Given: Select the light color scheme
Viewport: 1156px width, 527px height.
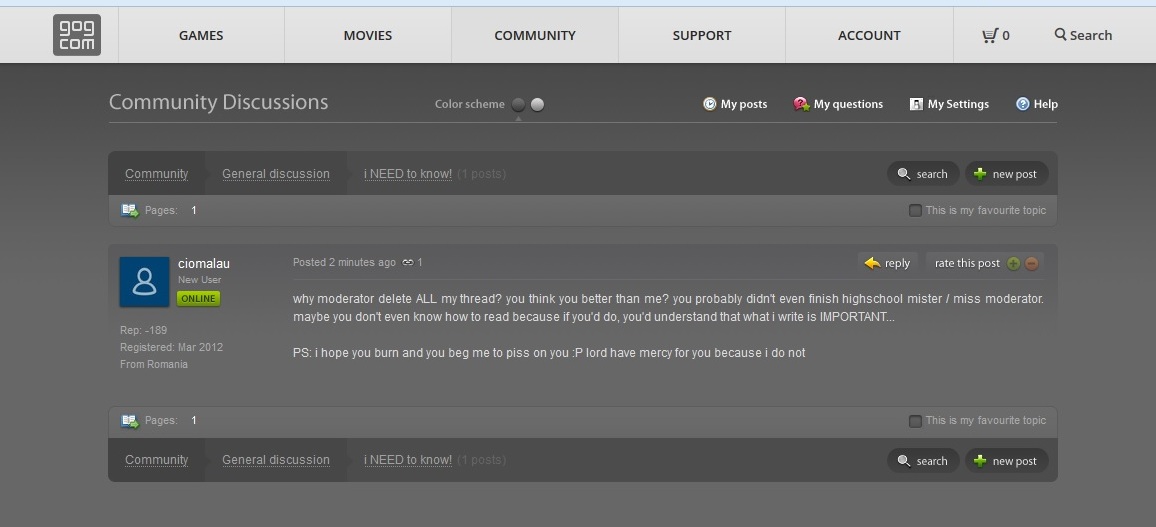Looking at the screenshot, I should [537, 104].
